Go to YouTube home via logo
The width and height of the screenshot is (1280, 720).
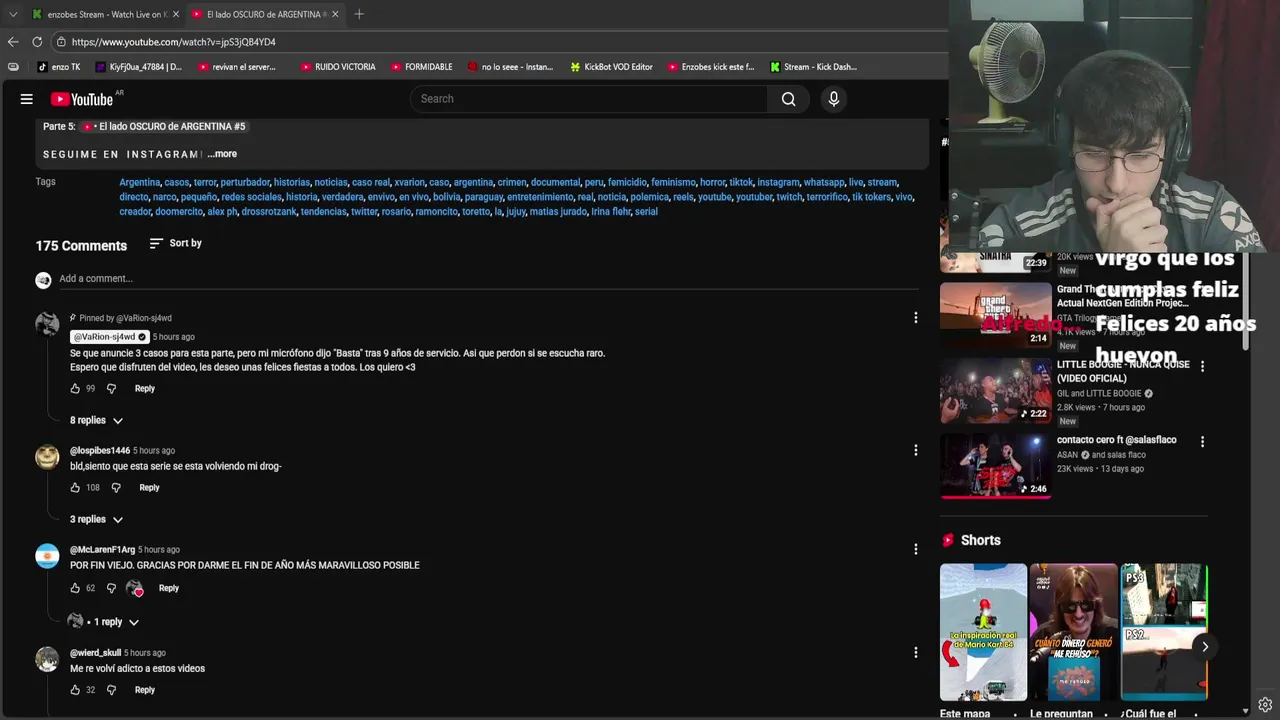point(82,99)
